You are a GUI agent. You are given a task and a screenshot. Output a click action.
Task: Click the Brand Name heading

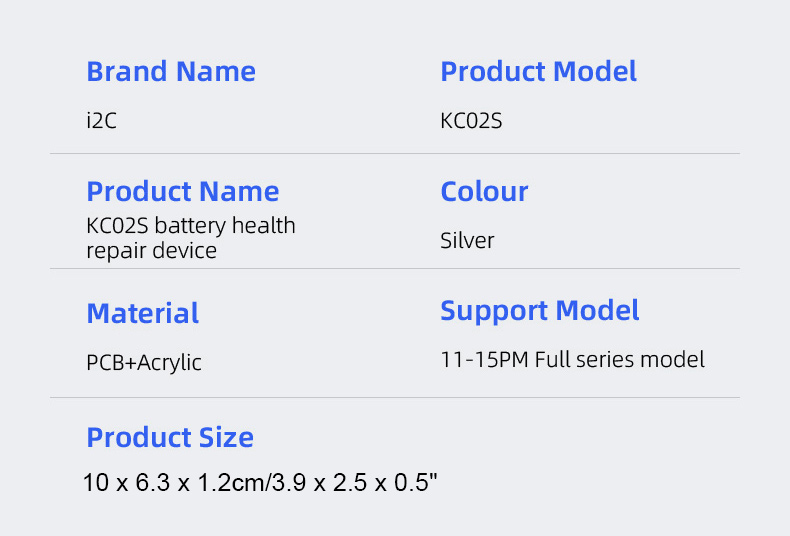(171, 72)
